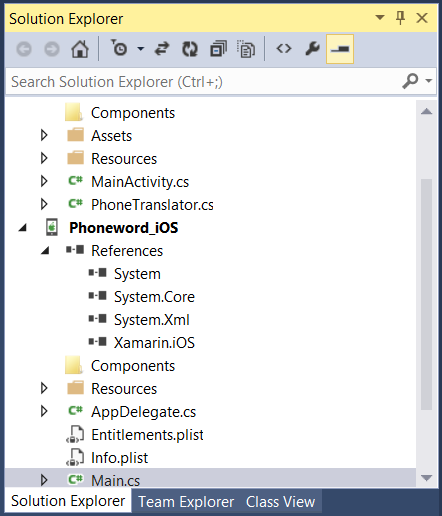The height and width of the screenshot is (516, 442).
Task: Click the MainActivity.cs C# file icon
Action: click(75, 181)
